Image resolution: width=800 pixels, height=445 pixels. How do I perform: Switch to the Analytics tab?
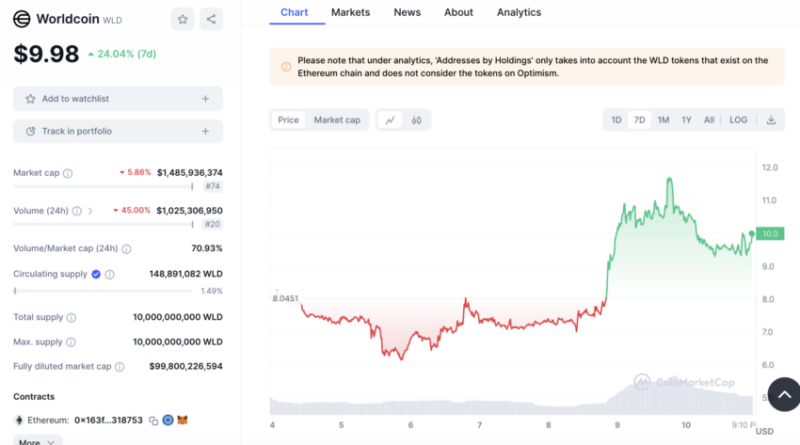[518, 12]
